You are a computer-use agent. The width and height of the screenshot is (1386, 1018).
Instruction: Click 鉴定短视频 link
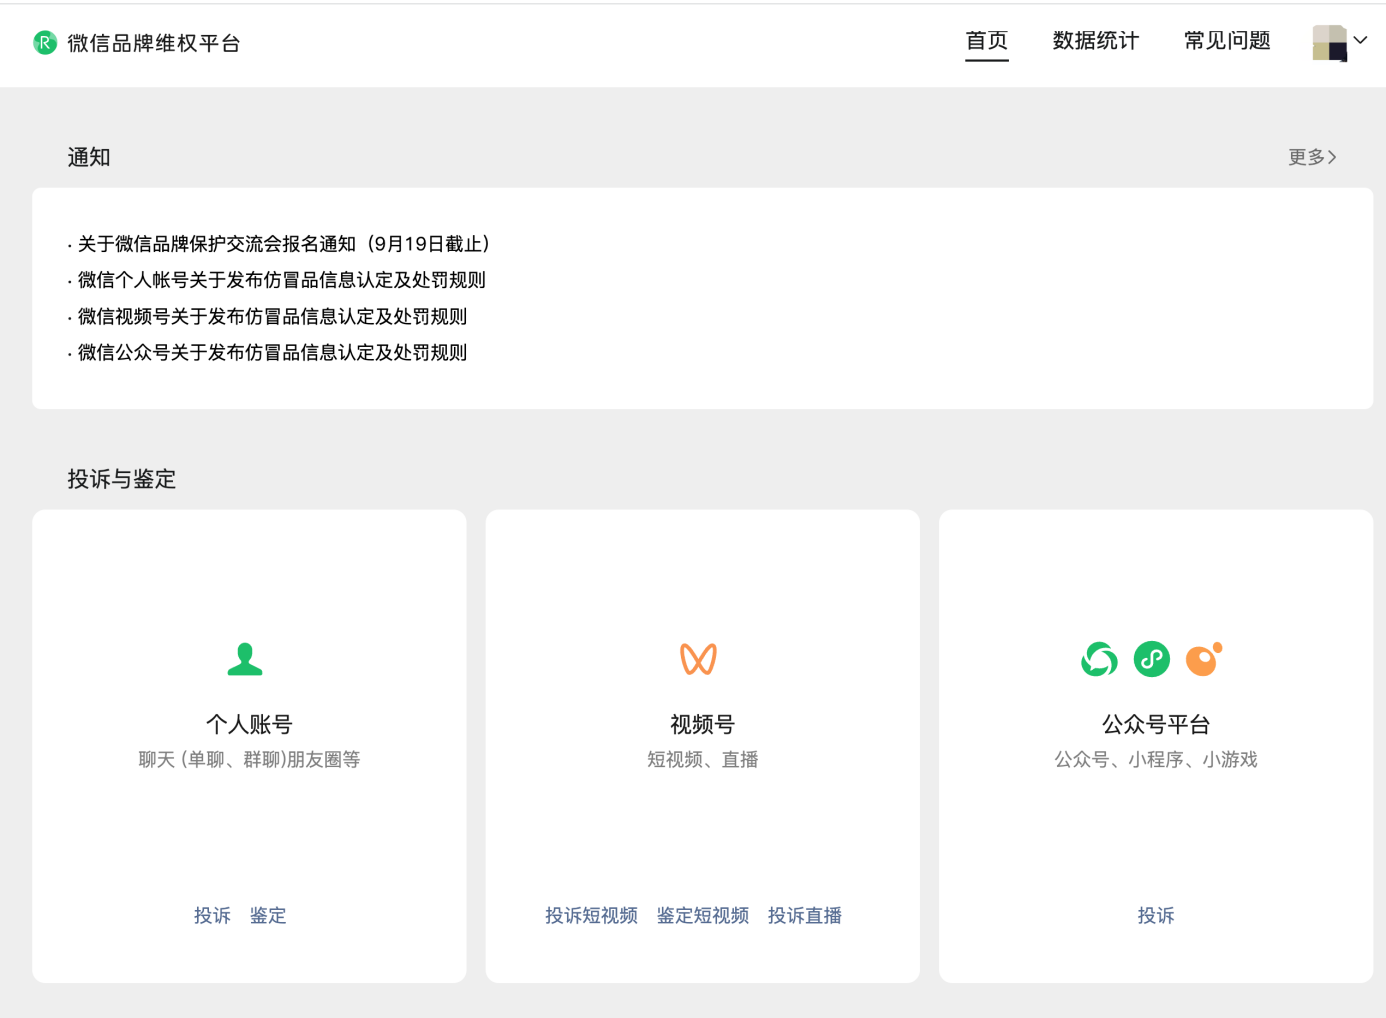click(703, 915)
